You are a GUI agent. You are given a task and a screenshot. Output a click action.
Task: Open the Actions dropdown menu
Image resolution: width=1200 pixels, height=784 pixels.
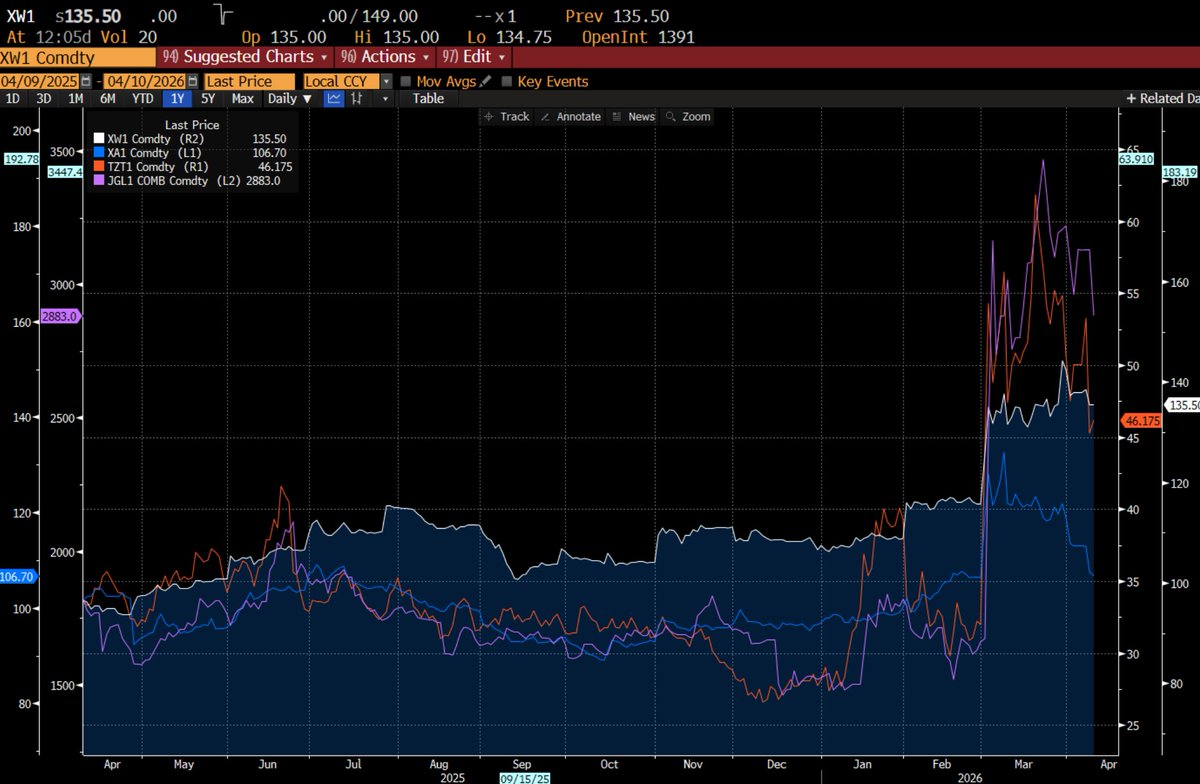pyautogui.click(x=385, y=57)
